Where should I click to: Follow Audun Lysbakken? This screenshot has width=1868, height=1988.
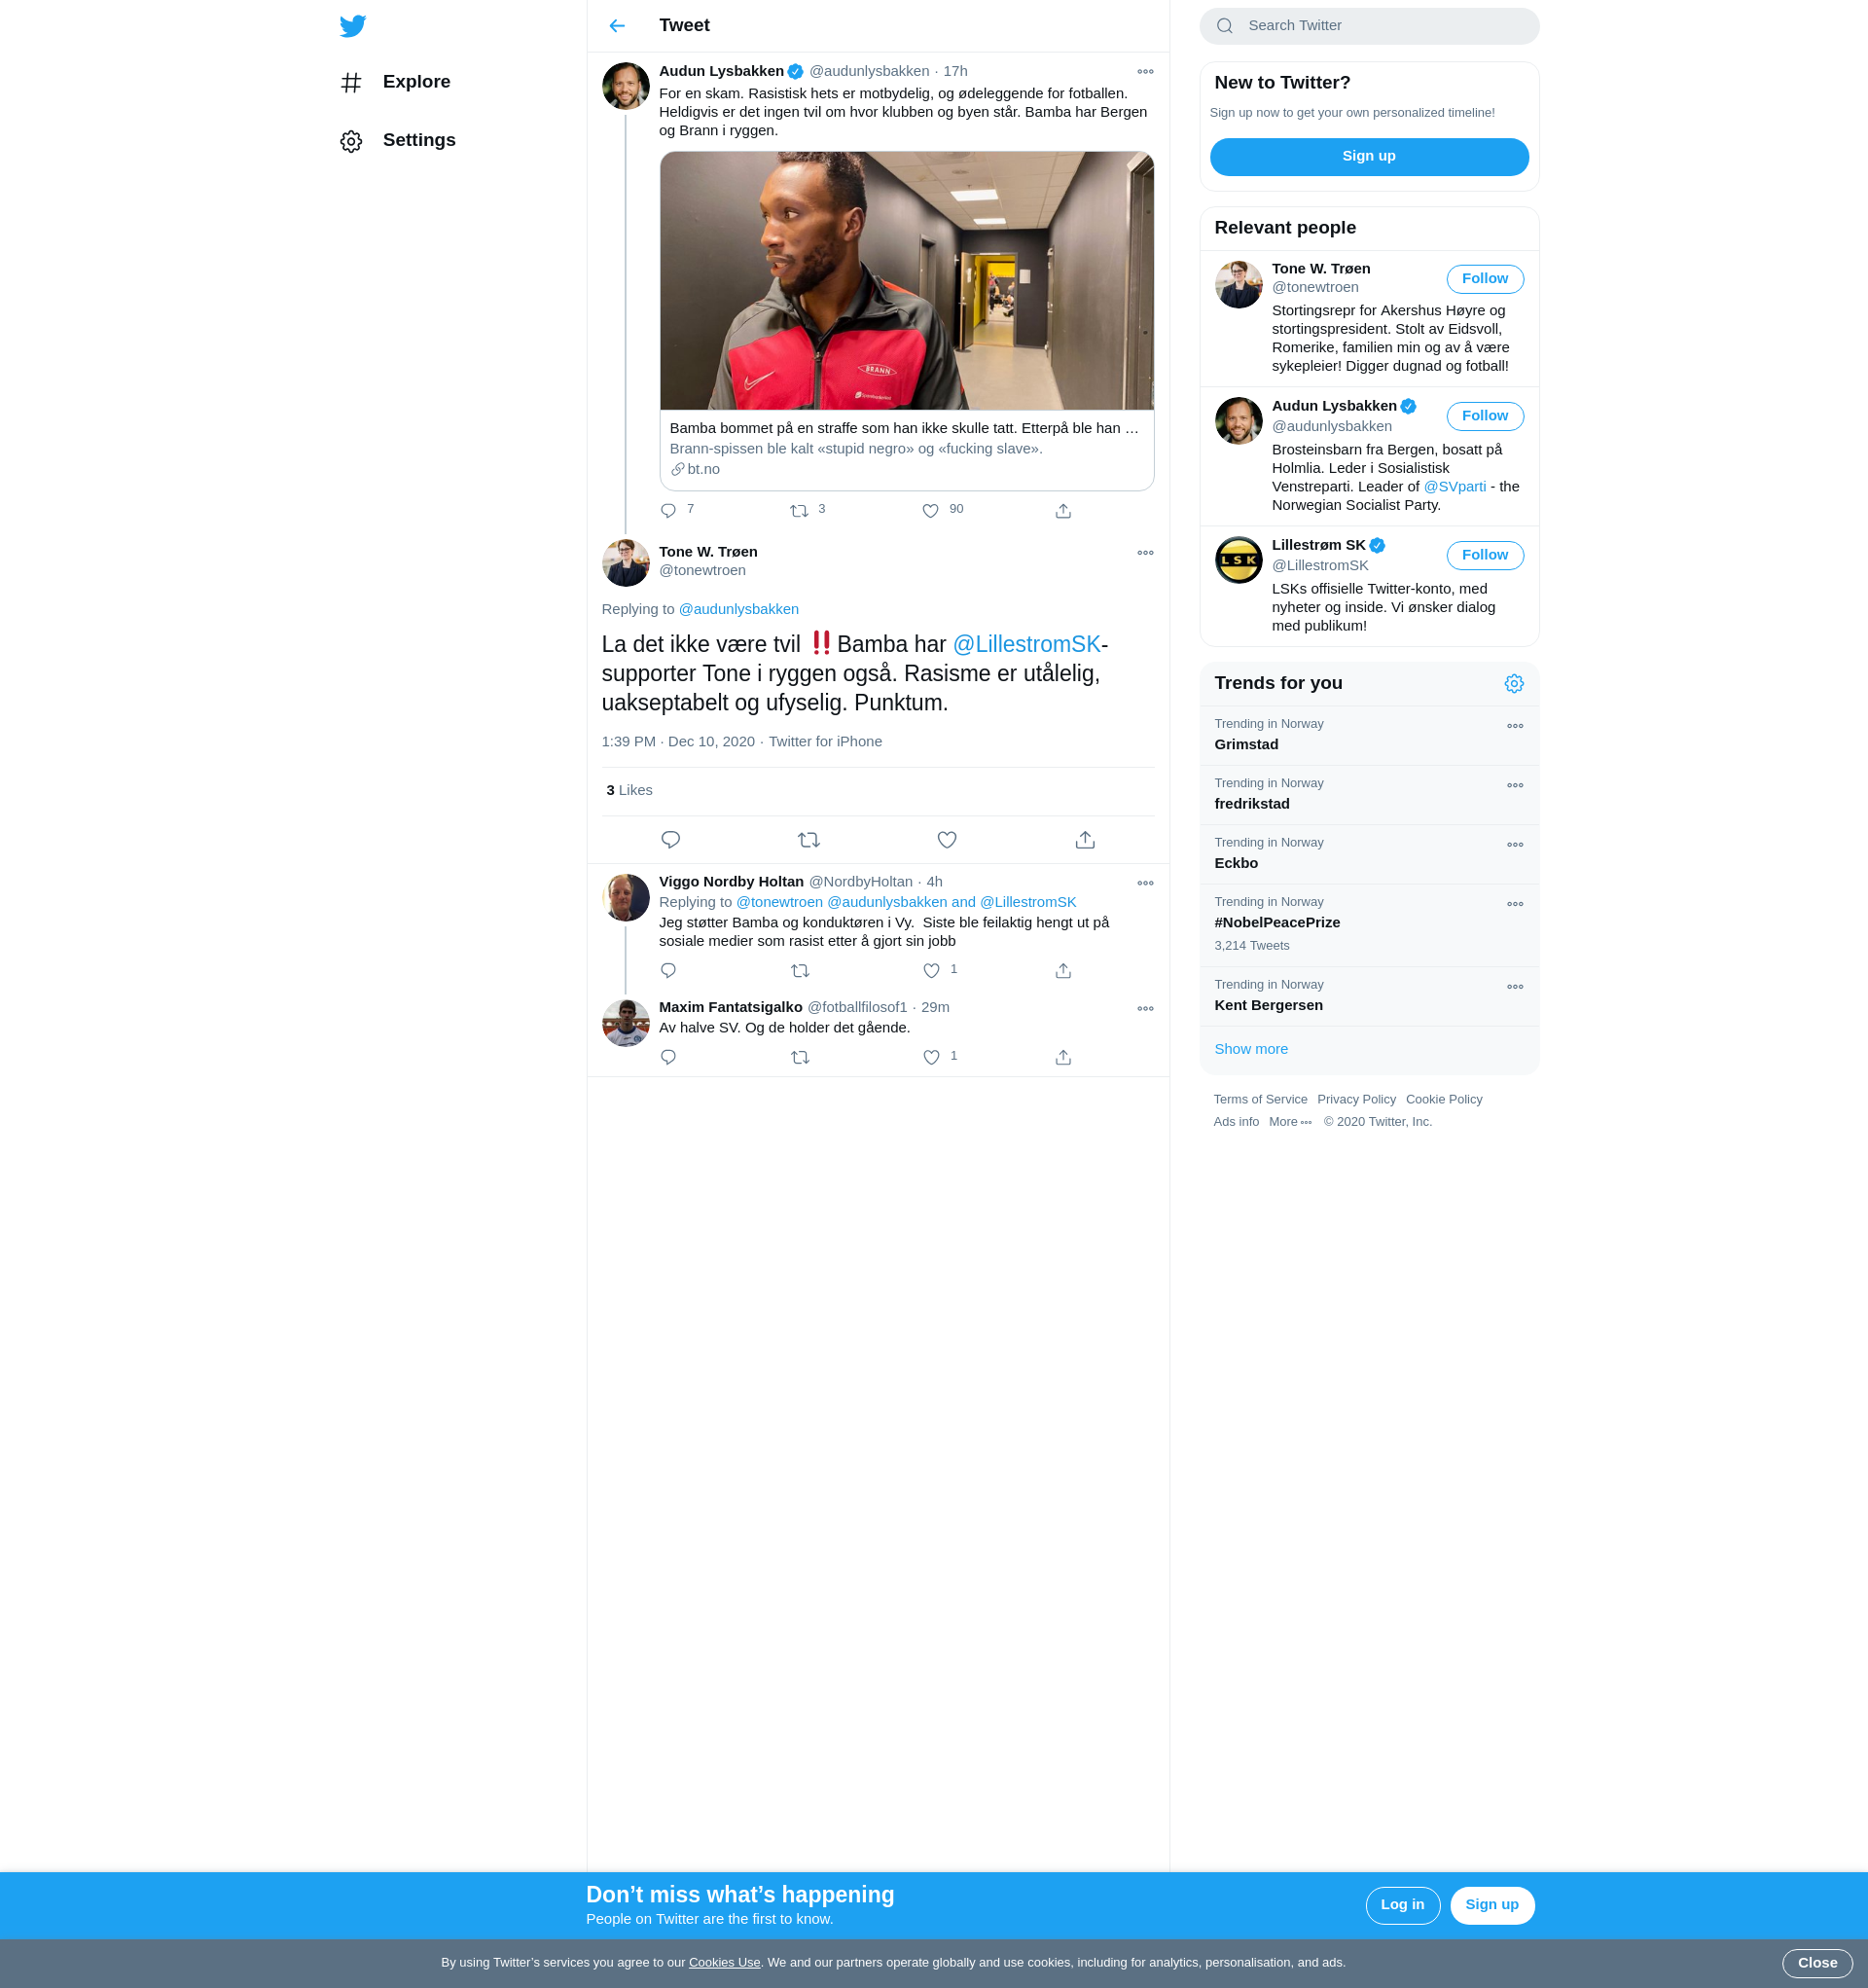(1485, 416)
